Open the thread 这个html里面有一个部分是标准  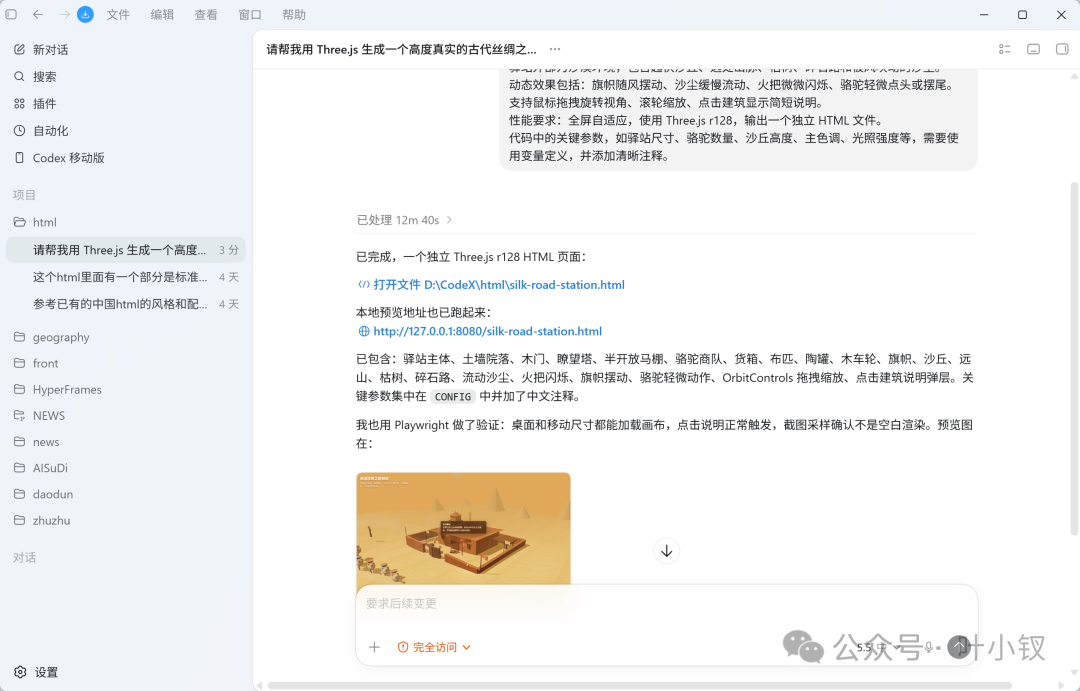coord(125,277)
